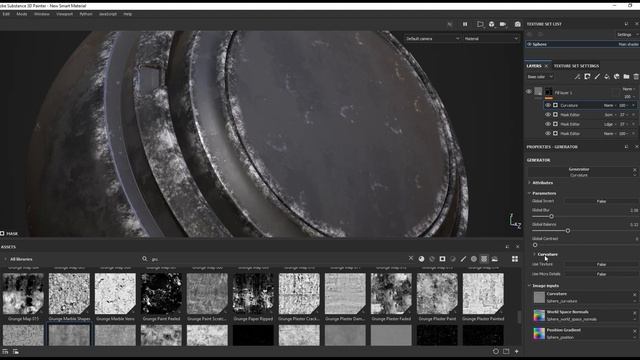Click the Global Contrast slider handle
The image size is (640, 360).
coord(535,245)
